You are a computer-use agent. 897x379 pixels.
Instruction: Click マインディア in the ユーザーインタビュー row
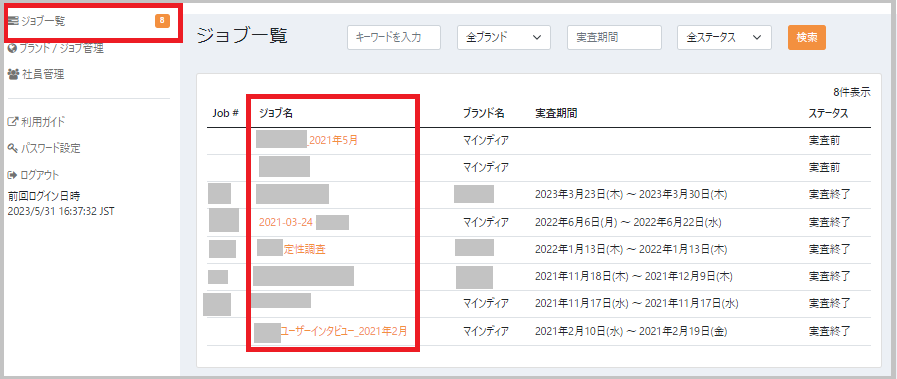486,331
